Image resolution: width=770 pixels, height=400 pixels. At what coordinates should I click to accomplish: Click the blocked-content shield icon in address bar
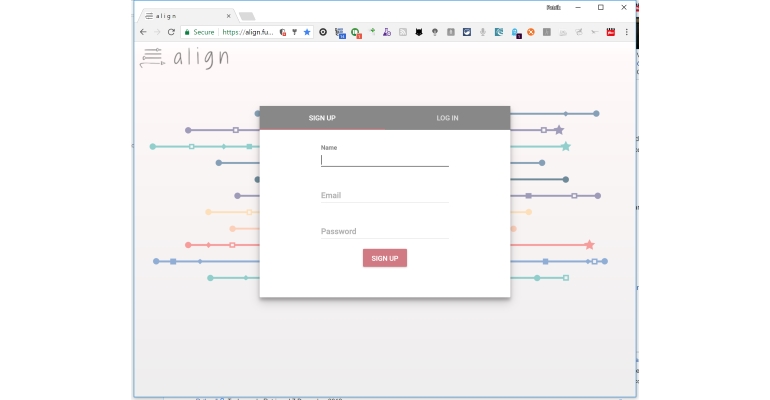[x=283, y=32]
